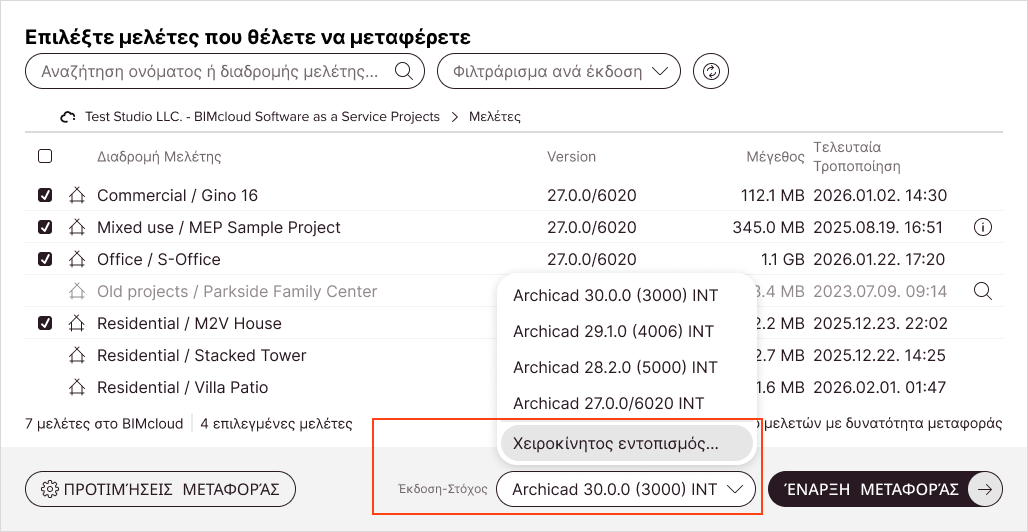This screenshot has height=532, width=1028.
Task: Click house icon beside Residential / Villa Patio
Action: pos(77,387)
